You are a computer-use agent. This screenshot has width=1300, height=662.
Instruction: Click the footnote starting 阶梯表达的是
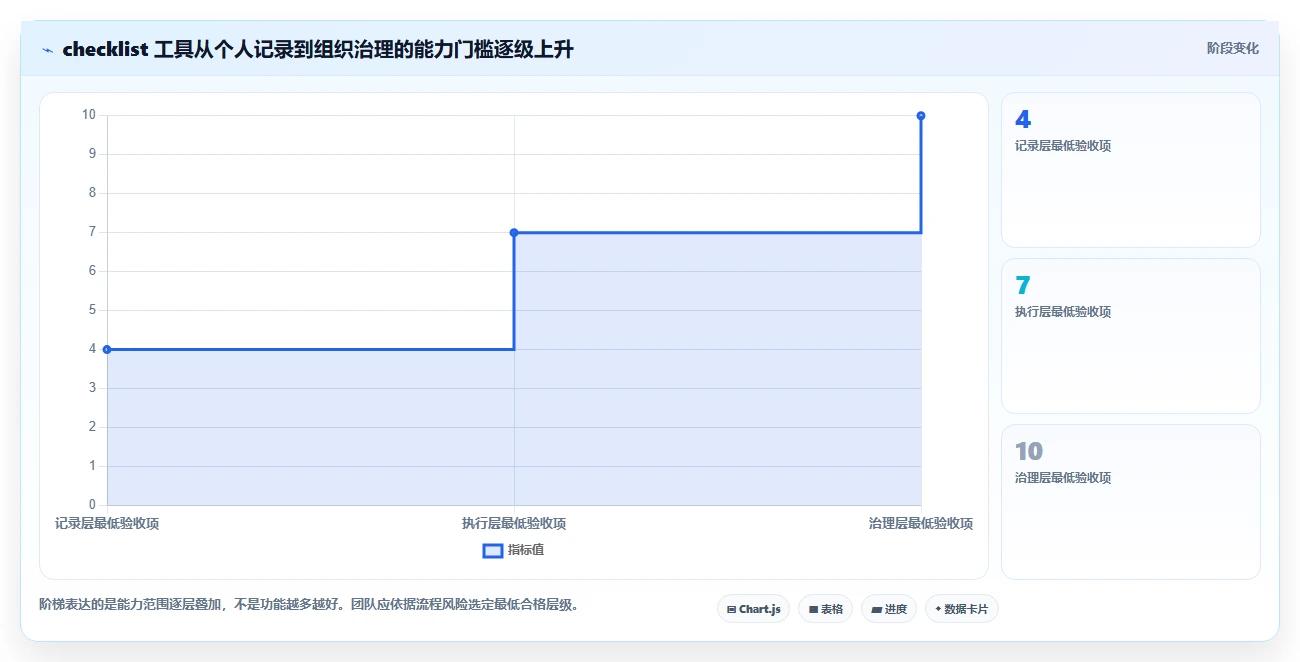[309, 604]
